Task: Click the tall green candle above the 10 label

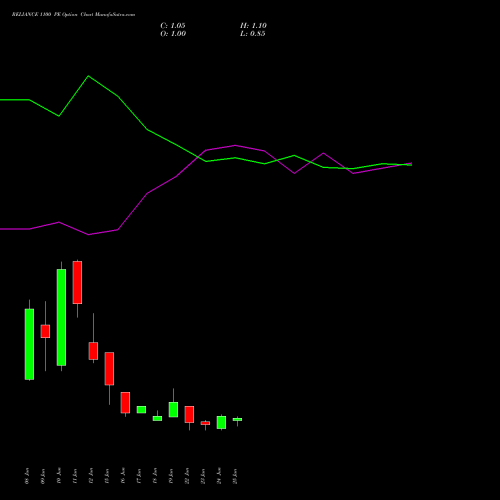Action: (61, 317)
